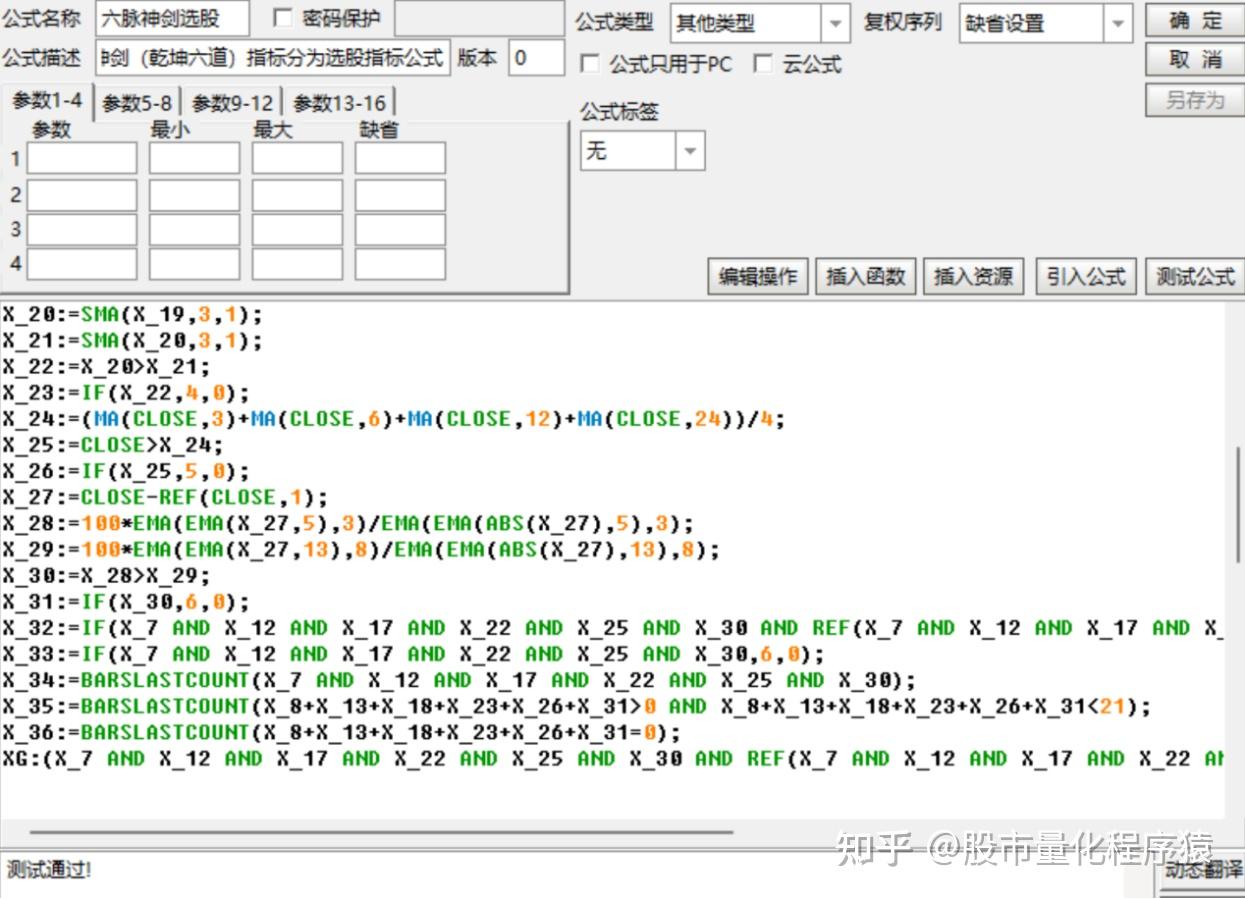Click the line X_22:=X_20>X_21

pyautogui.click(x=106, y=367)
